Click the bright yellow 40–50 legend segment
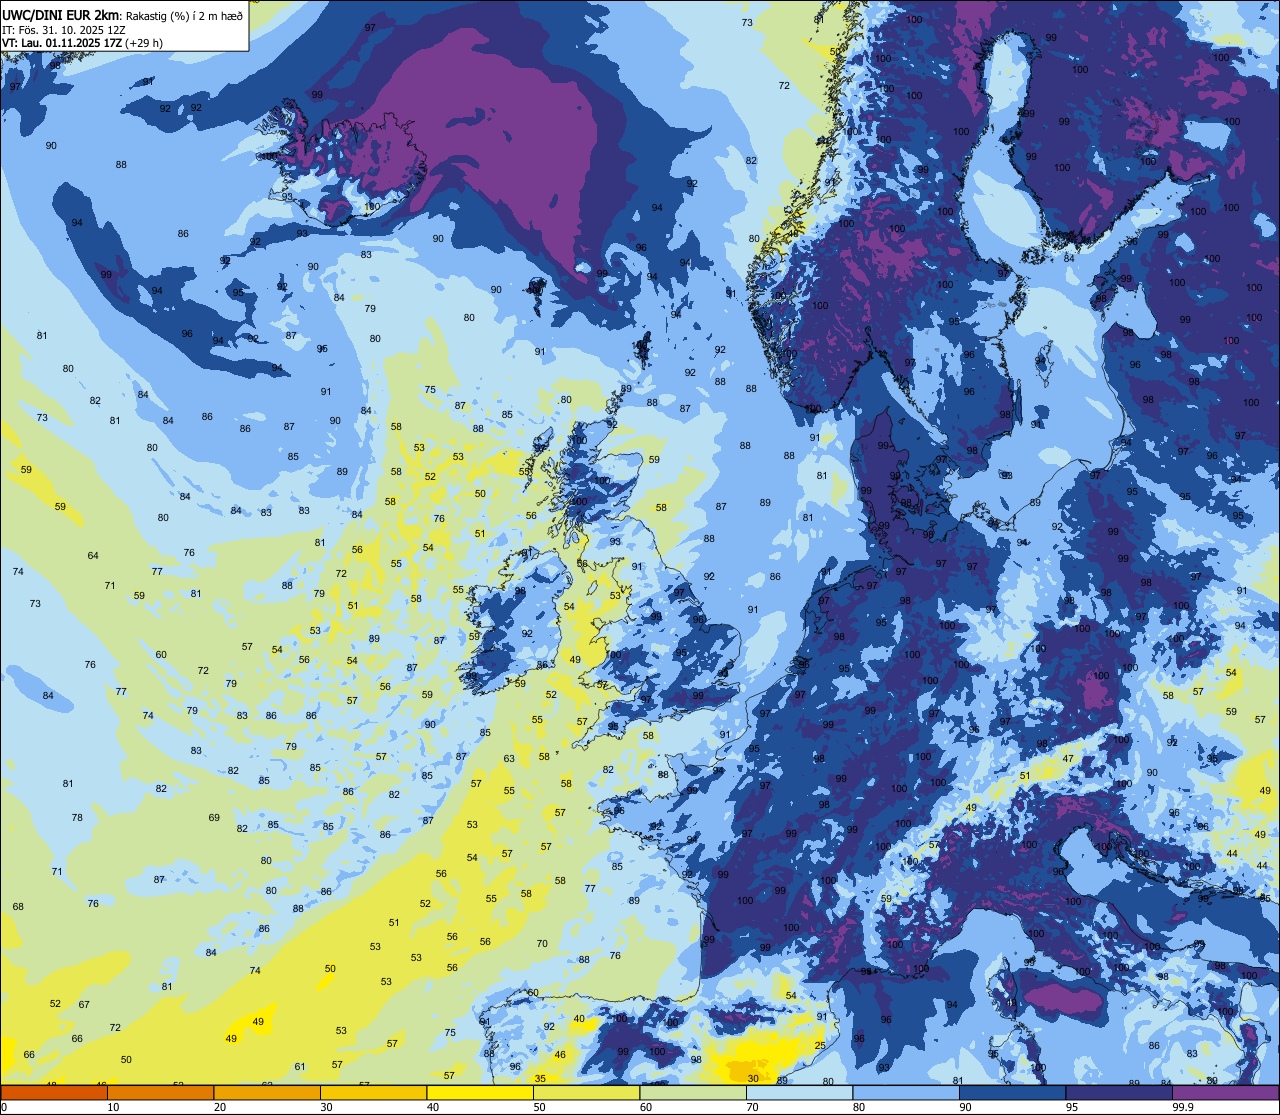This screenshot has height=1115, width=1280. point(480,1093)
